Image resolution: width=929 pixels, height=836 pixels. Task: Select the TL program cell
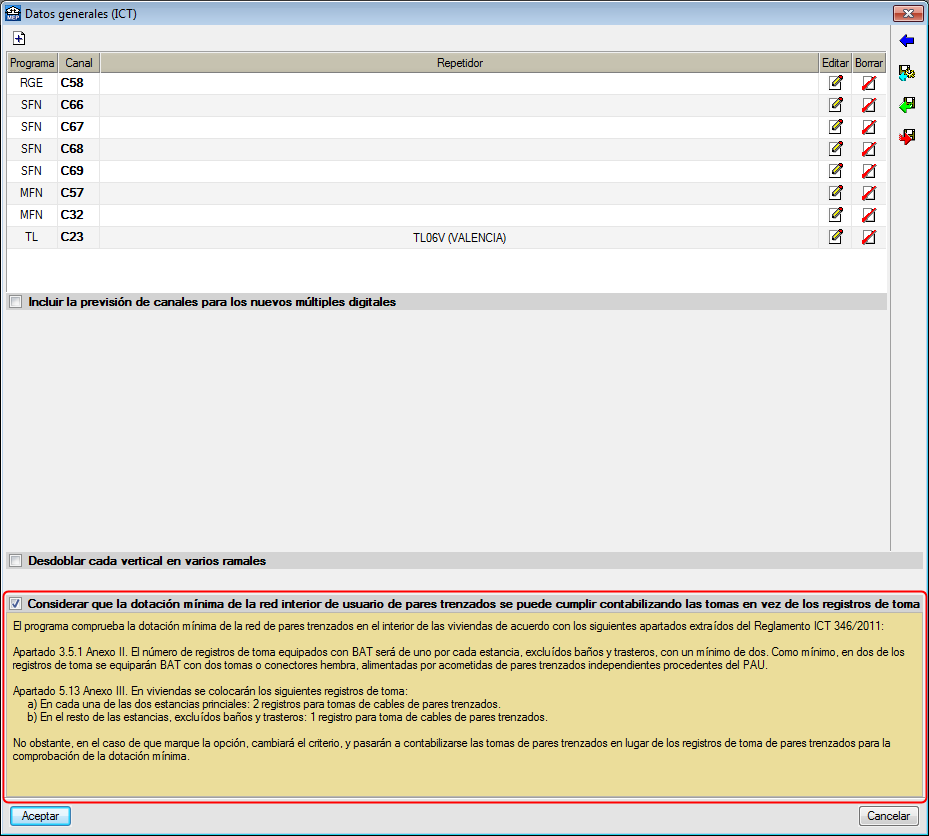click(32, 237)
